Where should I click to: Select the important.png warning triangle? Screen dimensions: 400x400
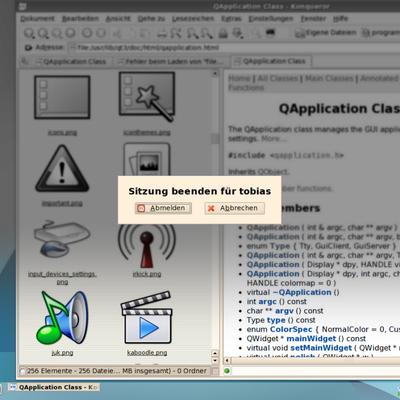[62, 168]
